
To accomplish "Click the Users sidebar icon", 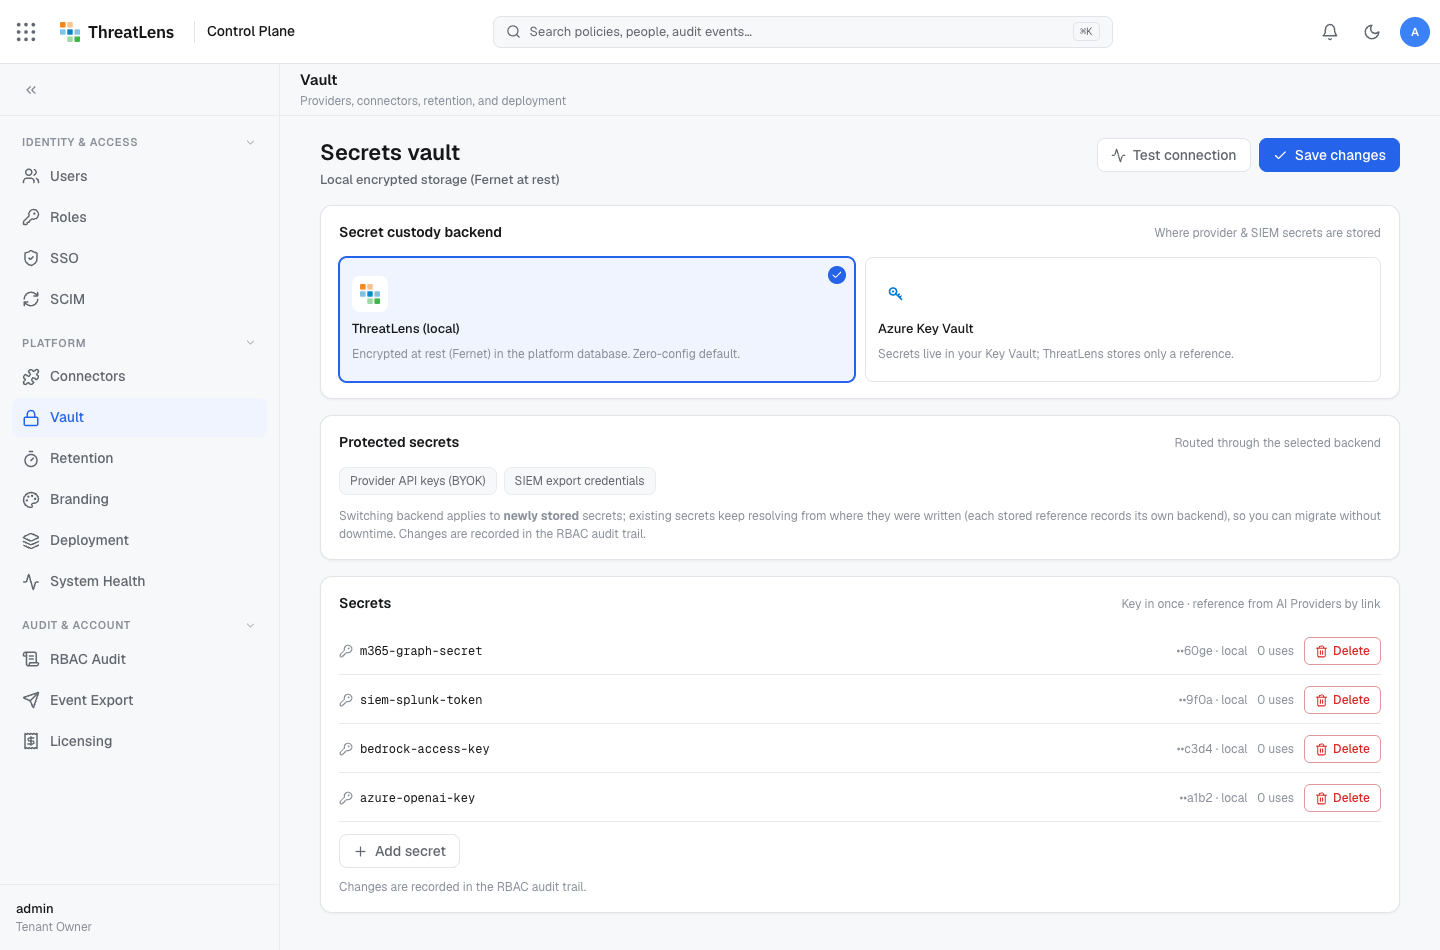I will (31, 176).
